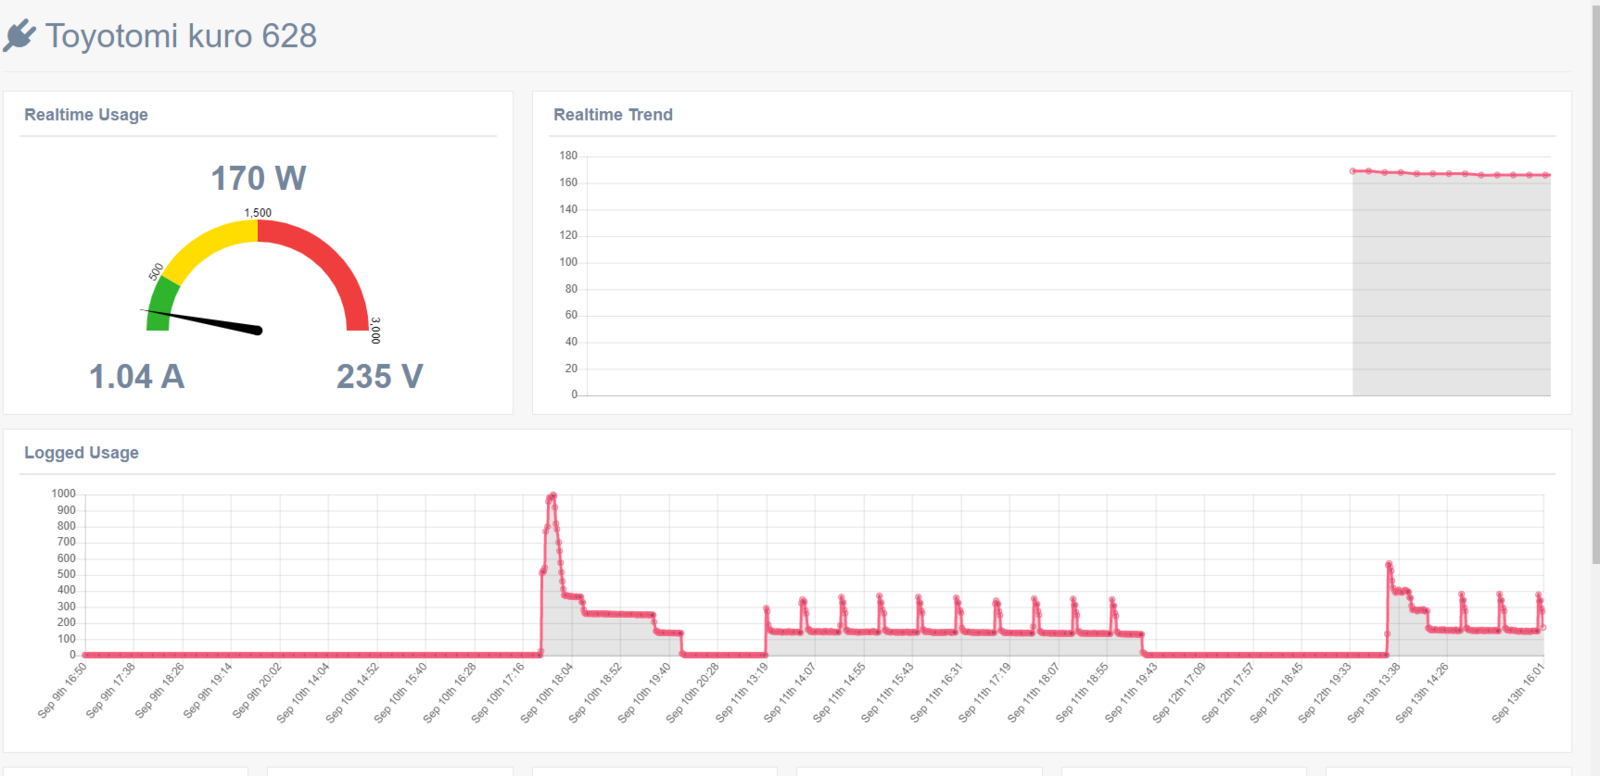Image resolution: width=1600 pixels, height=776 pixels.
Task: Click the Sep 13th 13:38 time label
Action: pos(1375,692)
